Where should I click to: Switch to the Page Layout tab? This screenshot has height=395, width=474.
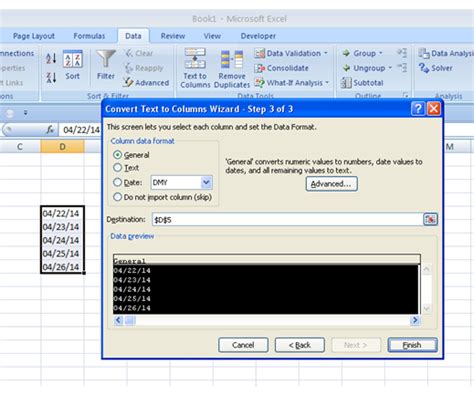[34, 36]
